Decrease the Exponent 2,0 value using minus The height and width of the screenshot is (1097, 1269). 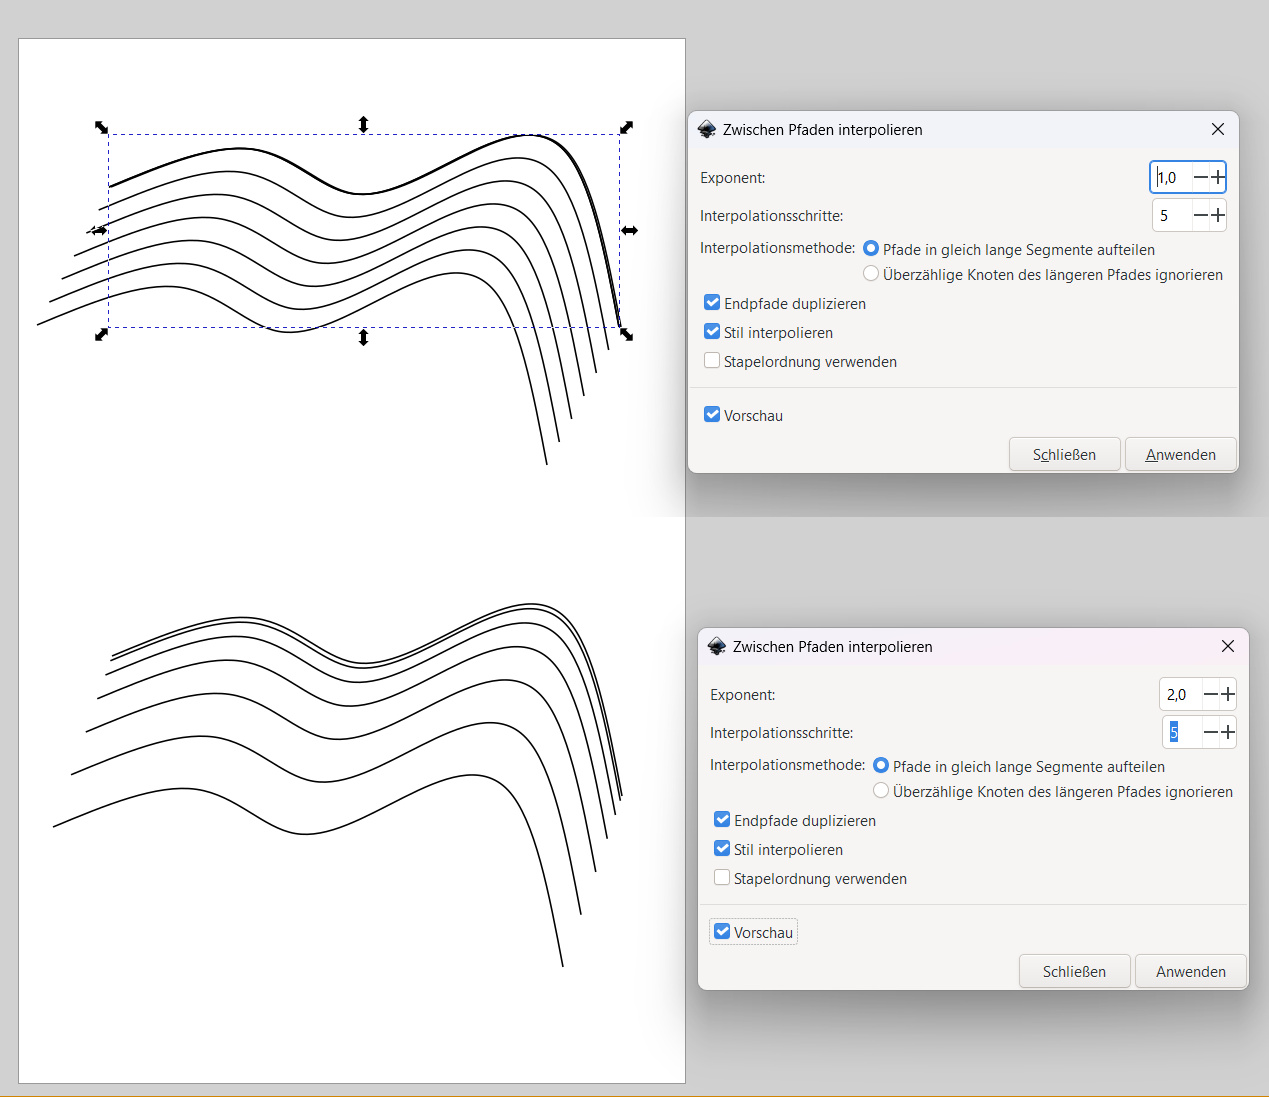1210,695
